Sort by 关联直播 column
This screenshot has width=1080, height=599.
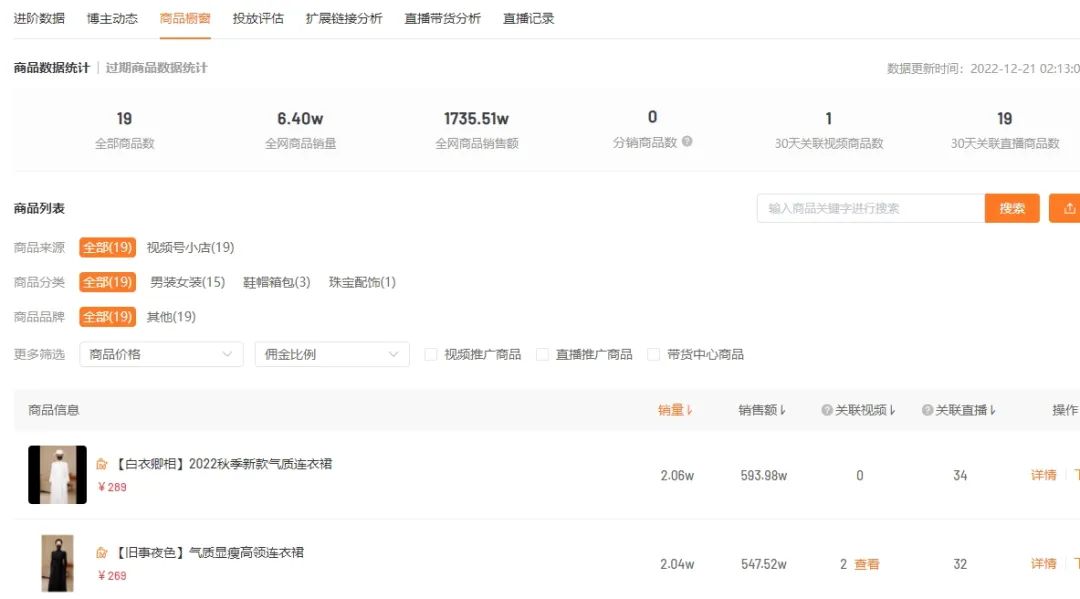click(966, 410)
